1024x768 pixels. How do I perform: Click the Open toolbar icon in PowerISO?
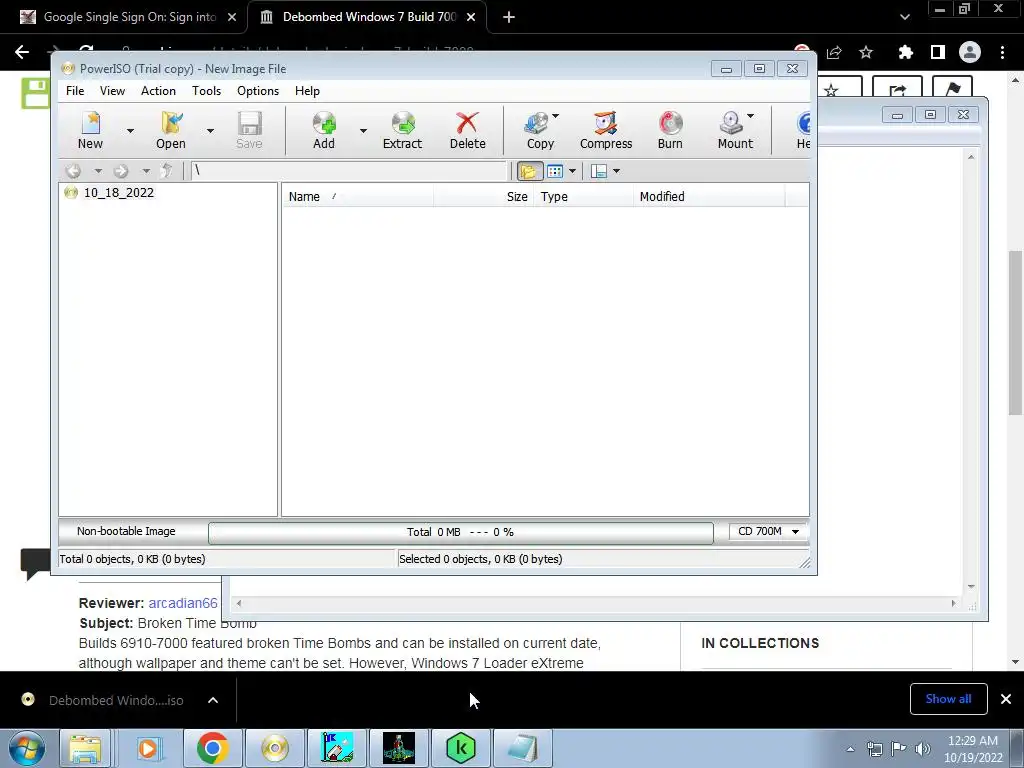pos(171,130)
